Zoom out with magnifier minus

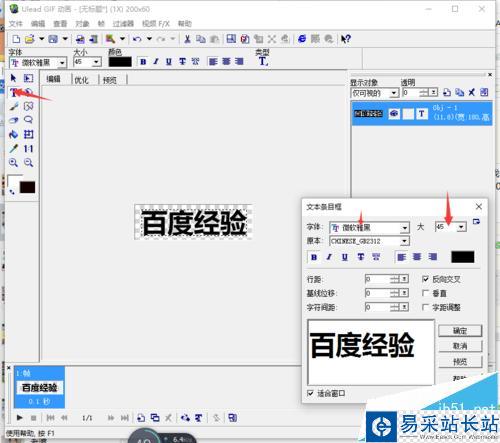28,163
